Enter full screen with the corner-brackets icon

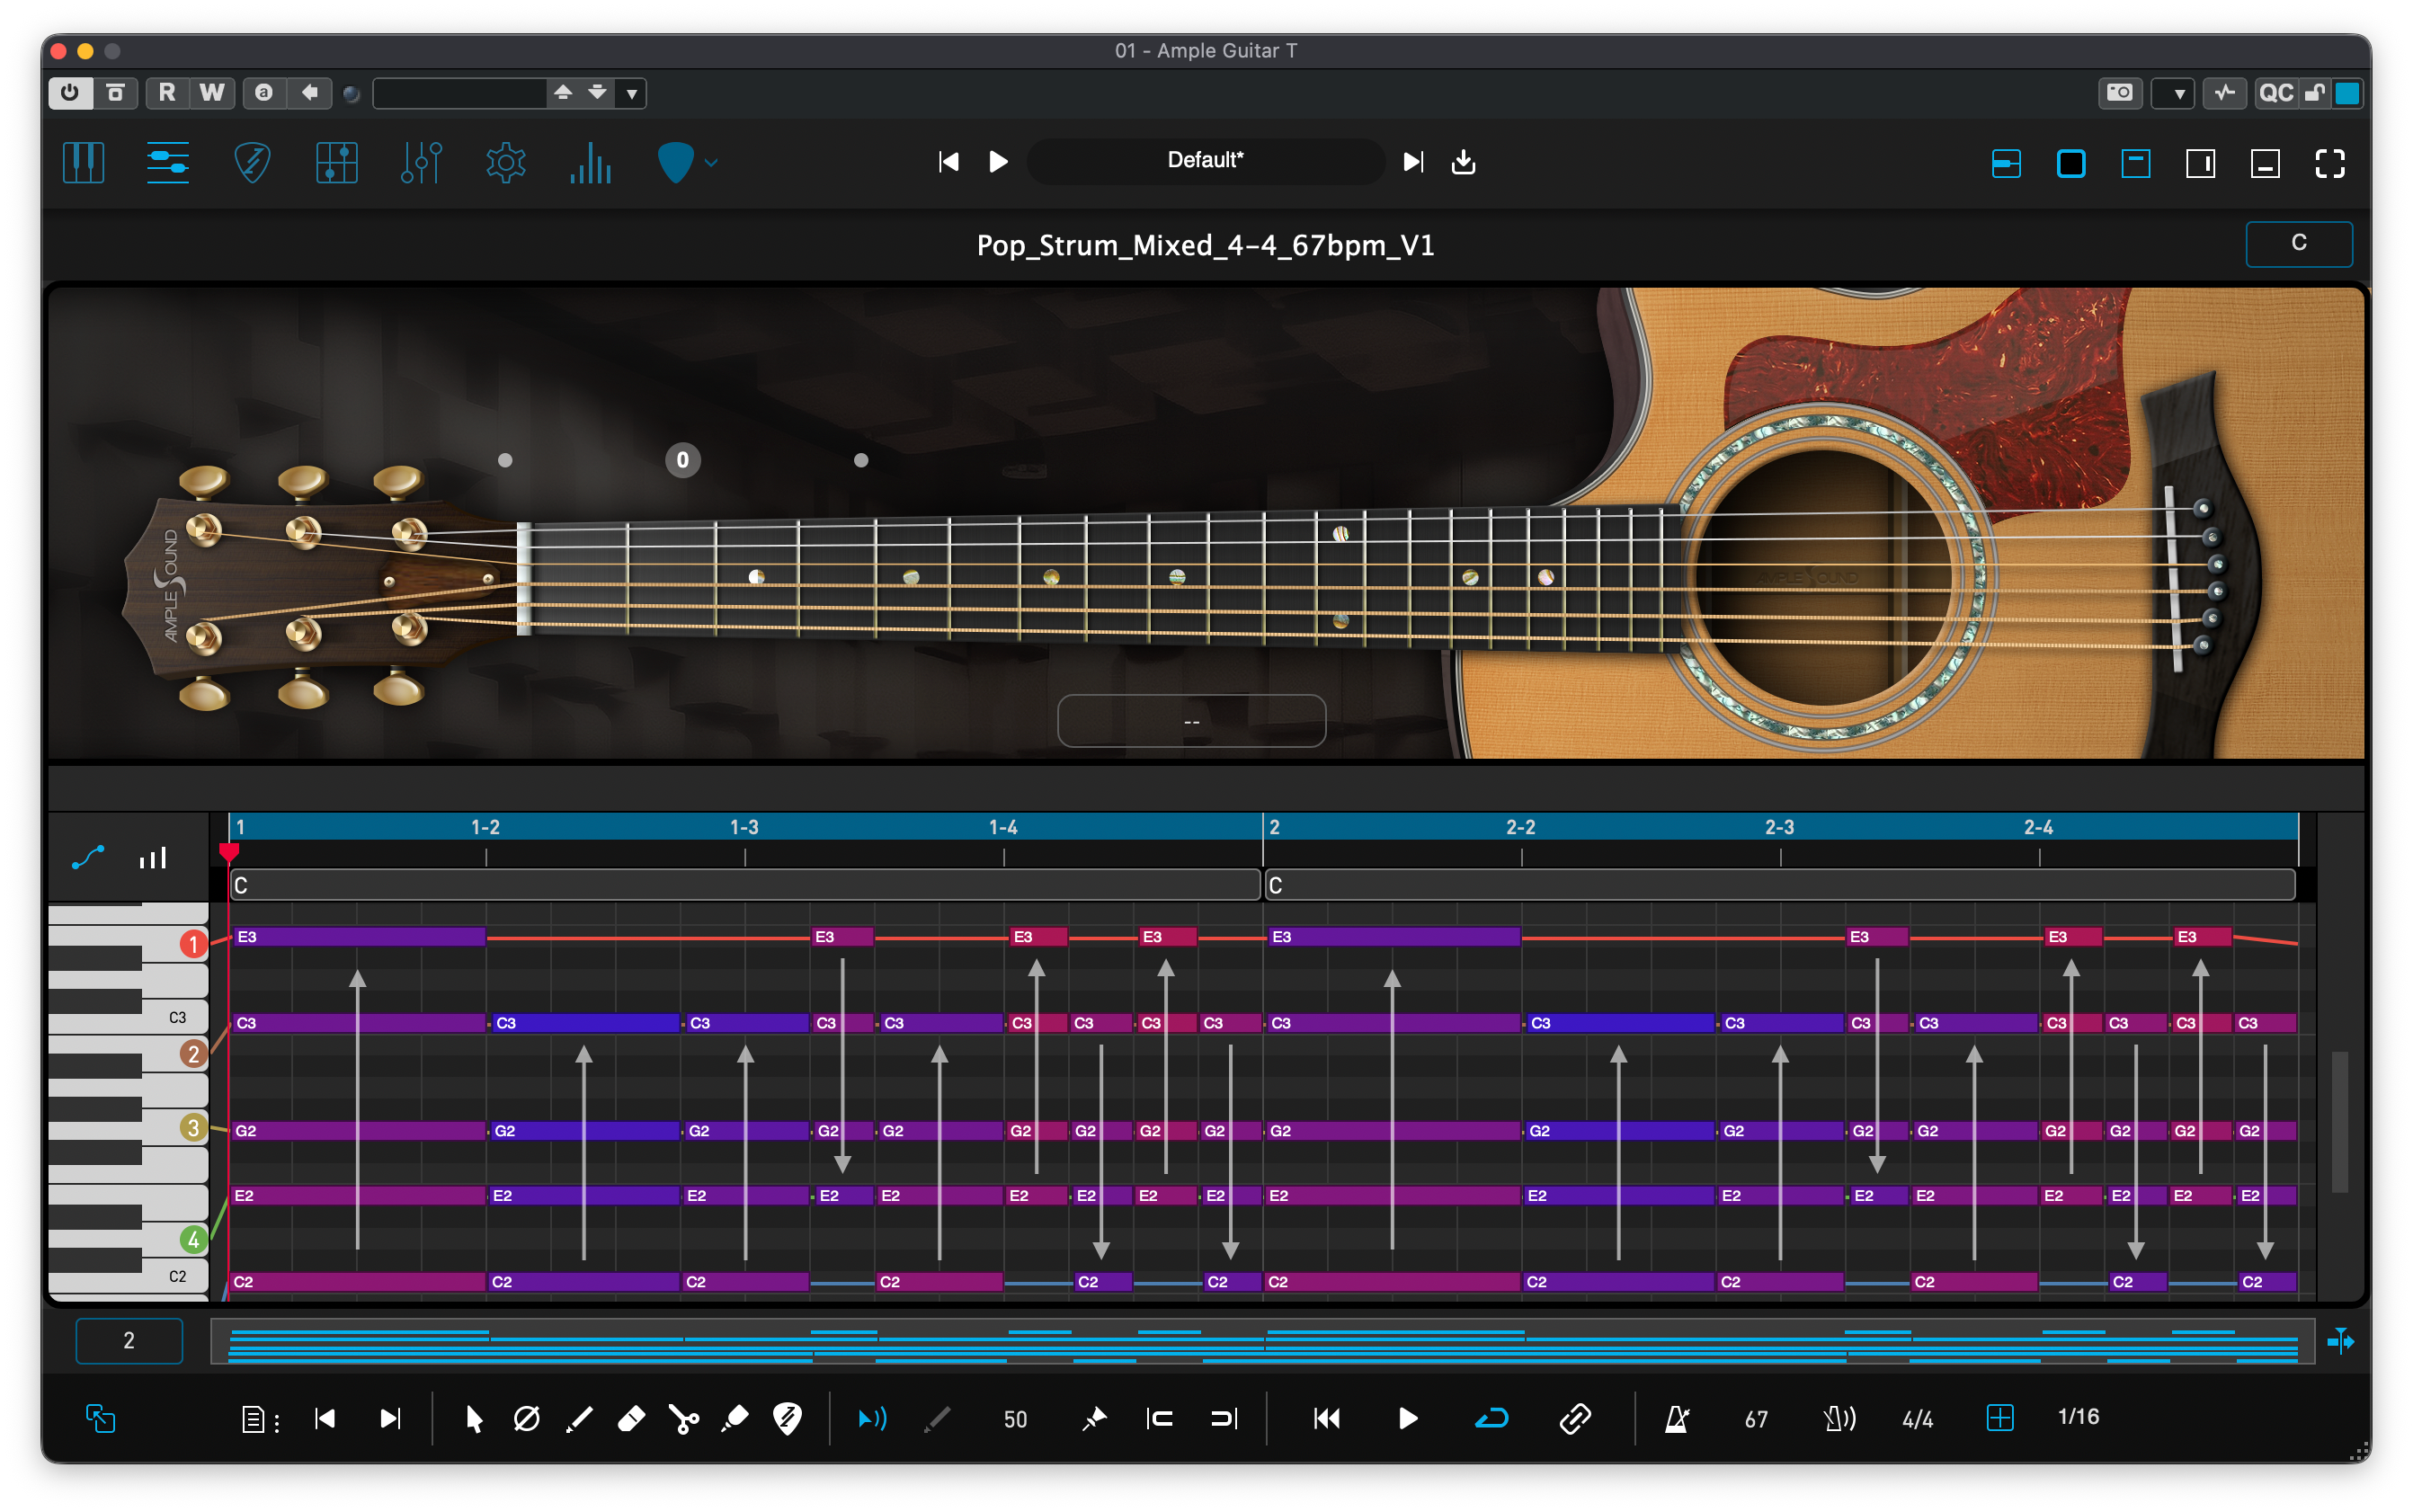click(x=2330, y=163)
